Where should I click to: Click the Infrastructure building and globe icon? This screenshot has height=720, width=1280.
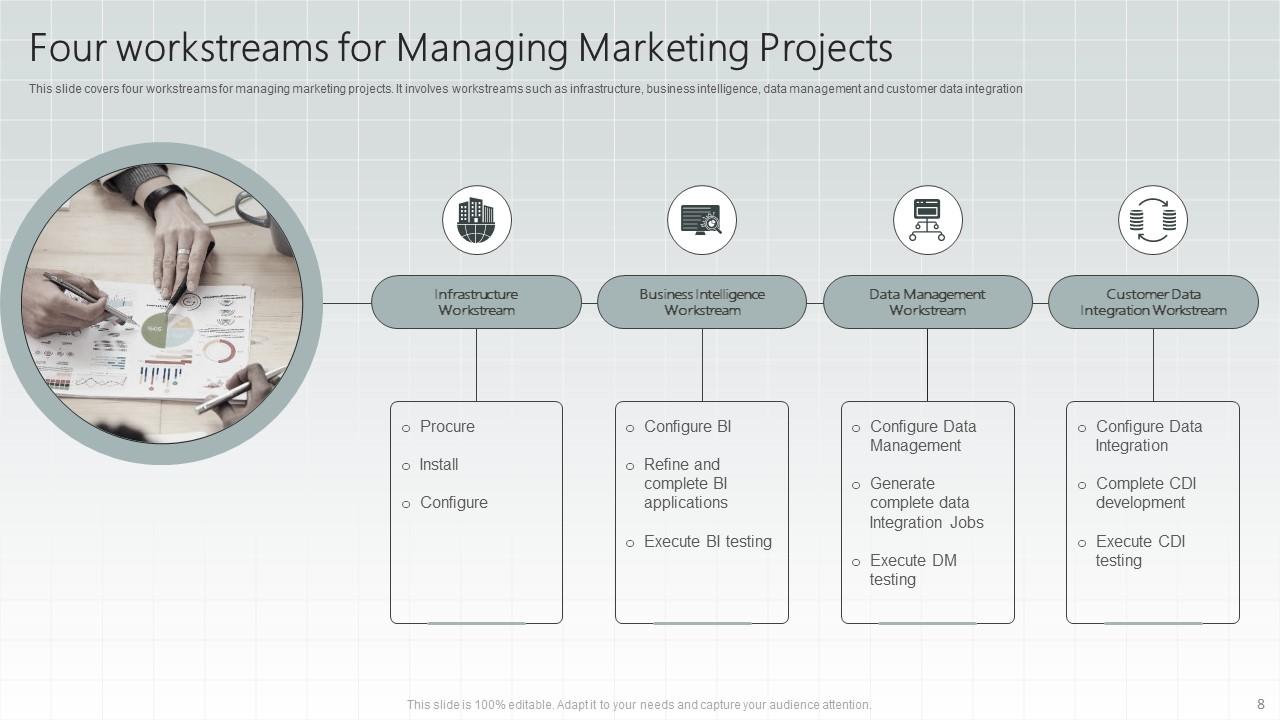477,220
